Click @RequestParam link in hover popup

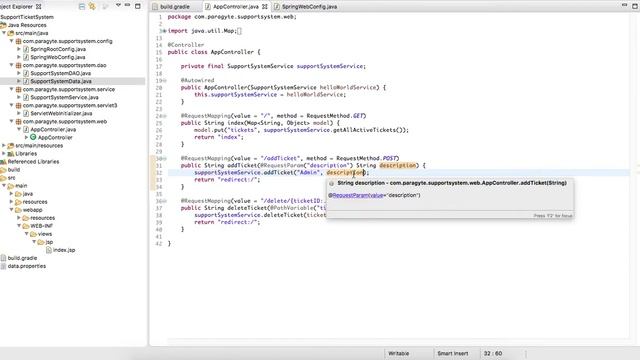click(356, 195)
